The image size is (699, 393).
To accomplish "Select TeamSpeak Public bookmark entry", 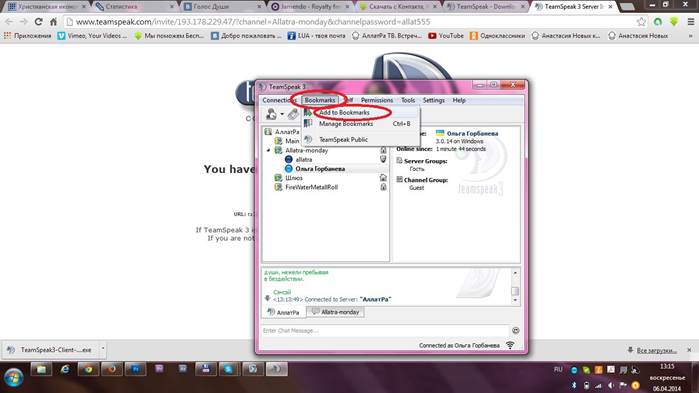I will coord(343,139).
